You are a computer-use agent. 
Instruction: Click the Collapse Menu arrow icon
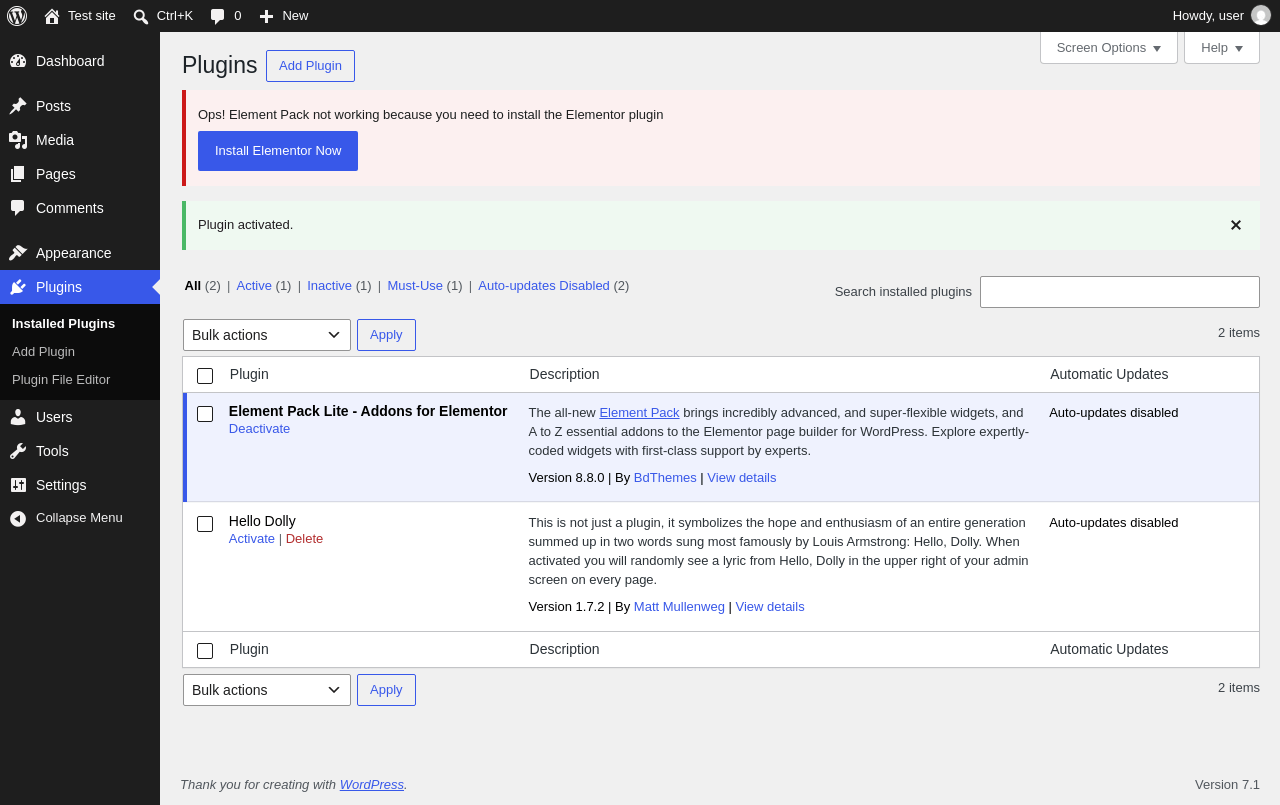coord(18,518)
